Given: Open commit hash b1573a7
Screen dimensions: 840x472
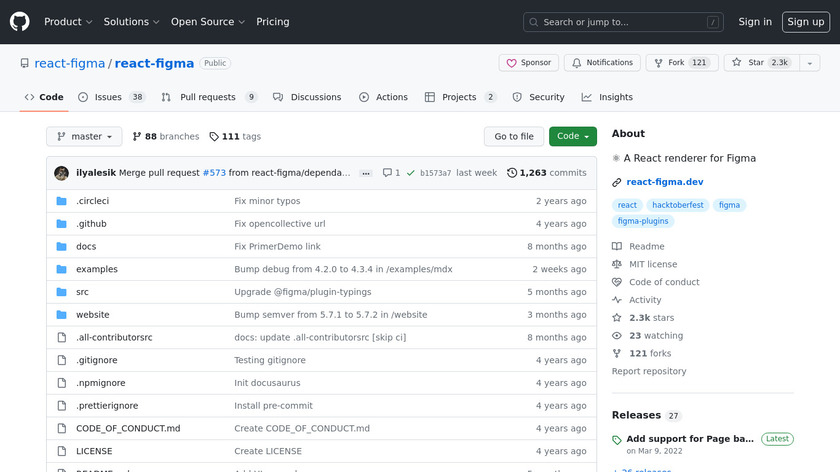Looking at the screenshot, I should coord(436,173).
